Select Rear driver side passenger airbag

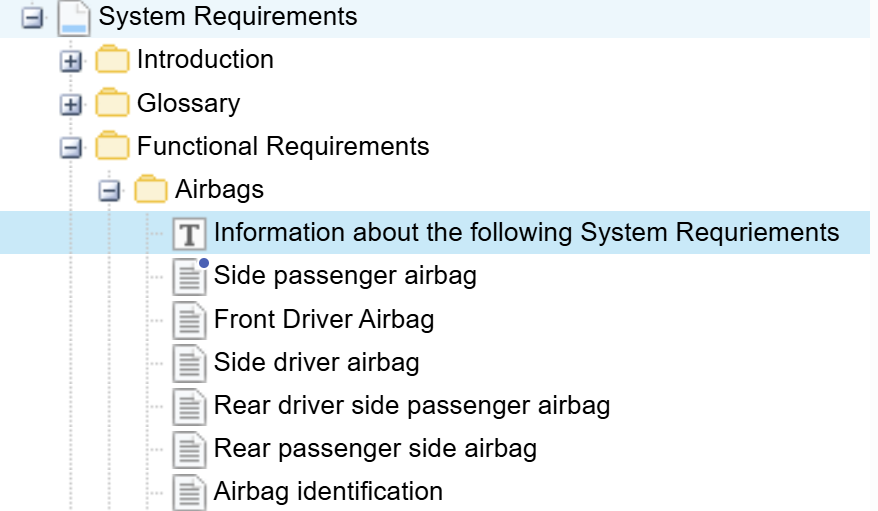(412, 405)
